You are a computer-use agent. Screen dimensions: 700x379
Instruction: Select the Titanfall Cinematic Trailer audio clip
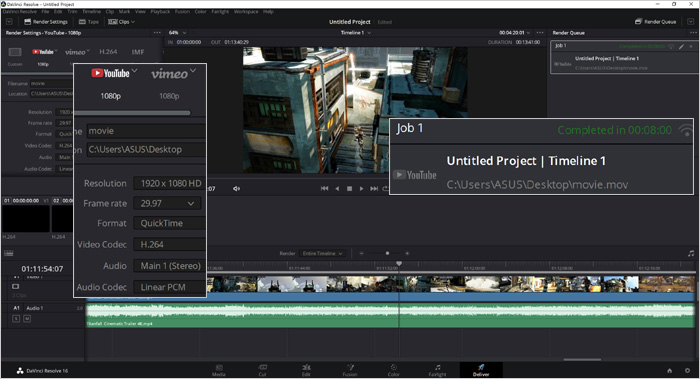[390, 315]
